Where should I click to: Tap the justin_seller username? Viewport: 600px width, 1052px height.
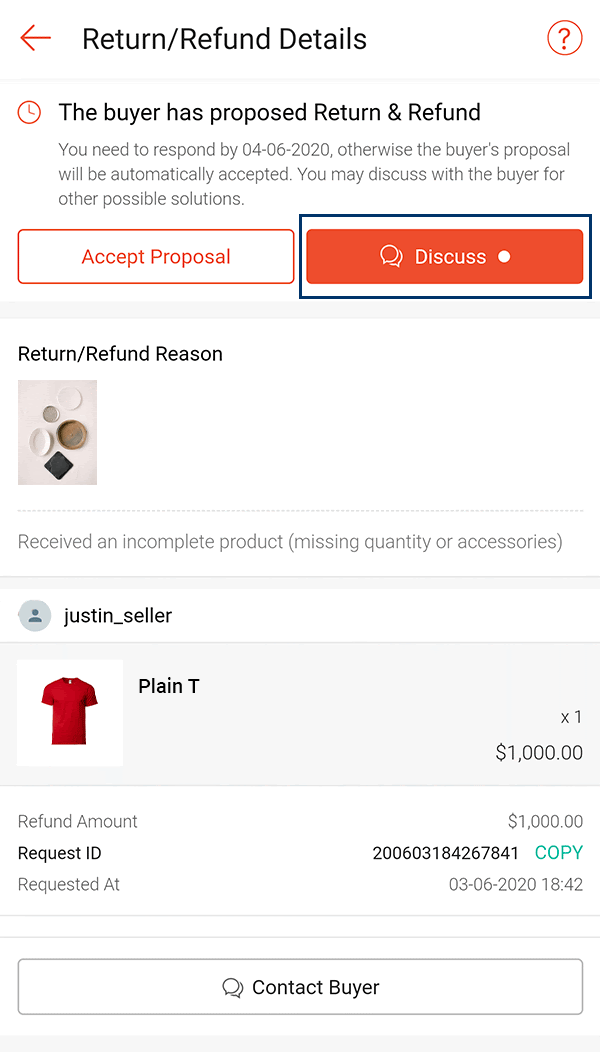click(117, 615)
